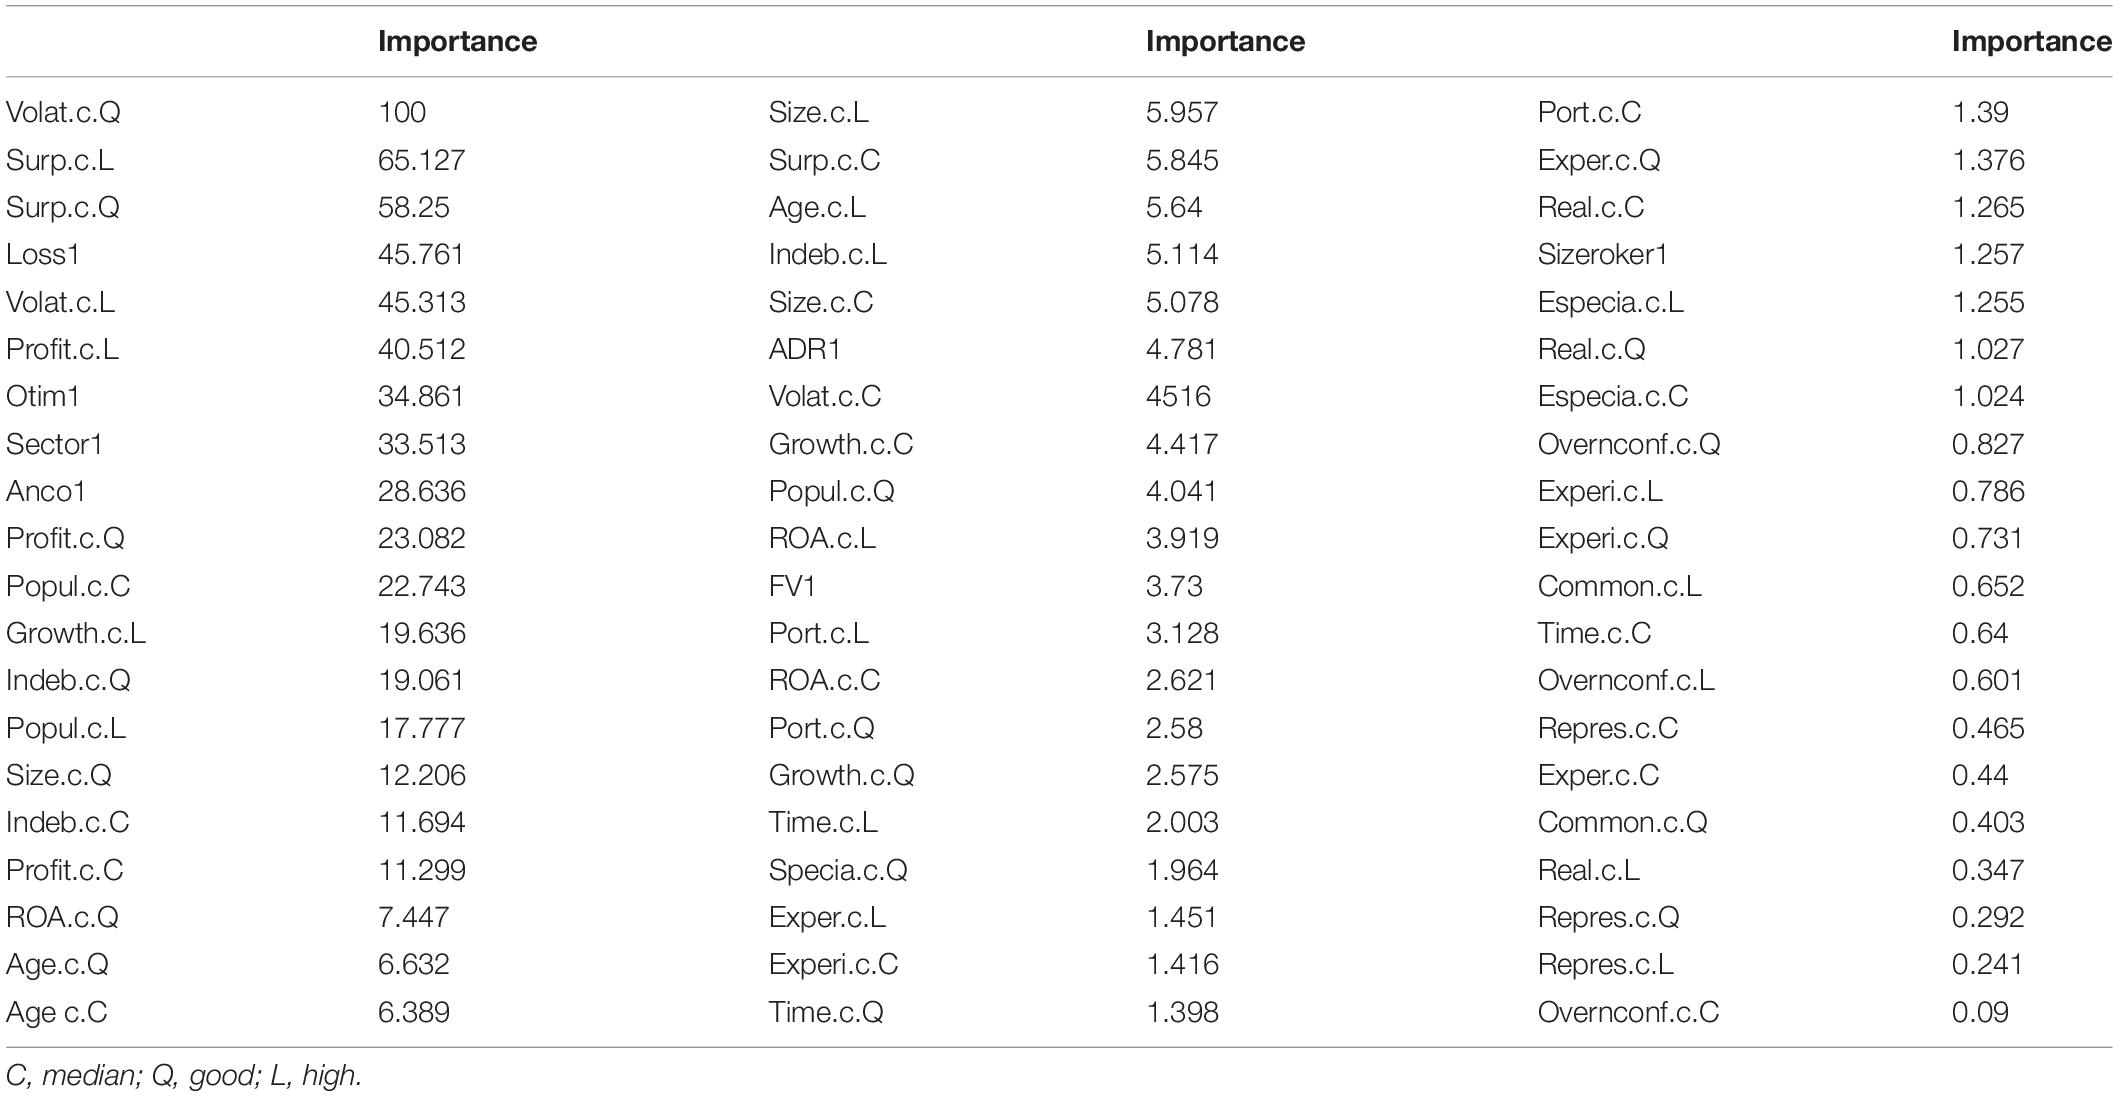Click the middle Importance column header
Screen dimensions: 2118x1096
pos(1225,41)
